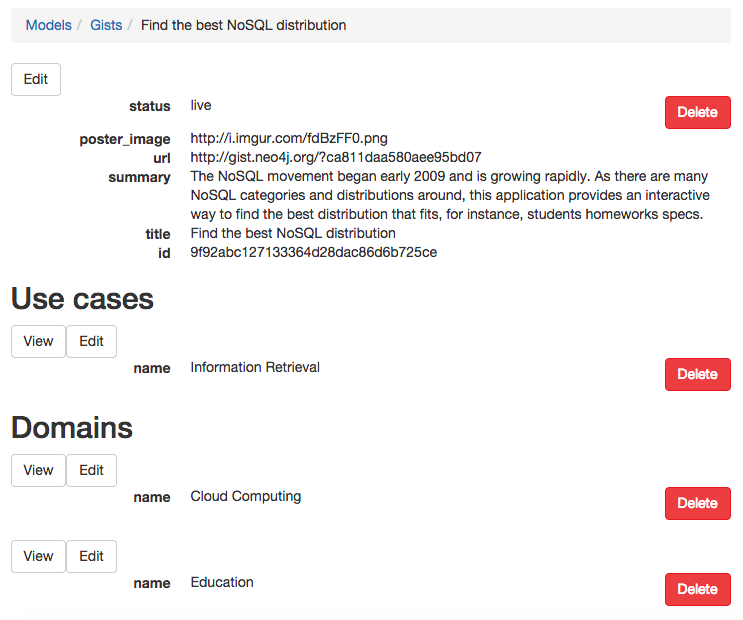
Task: View the Information Retrieval use case
Action: (x=38, y=341)
